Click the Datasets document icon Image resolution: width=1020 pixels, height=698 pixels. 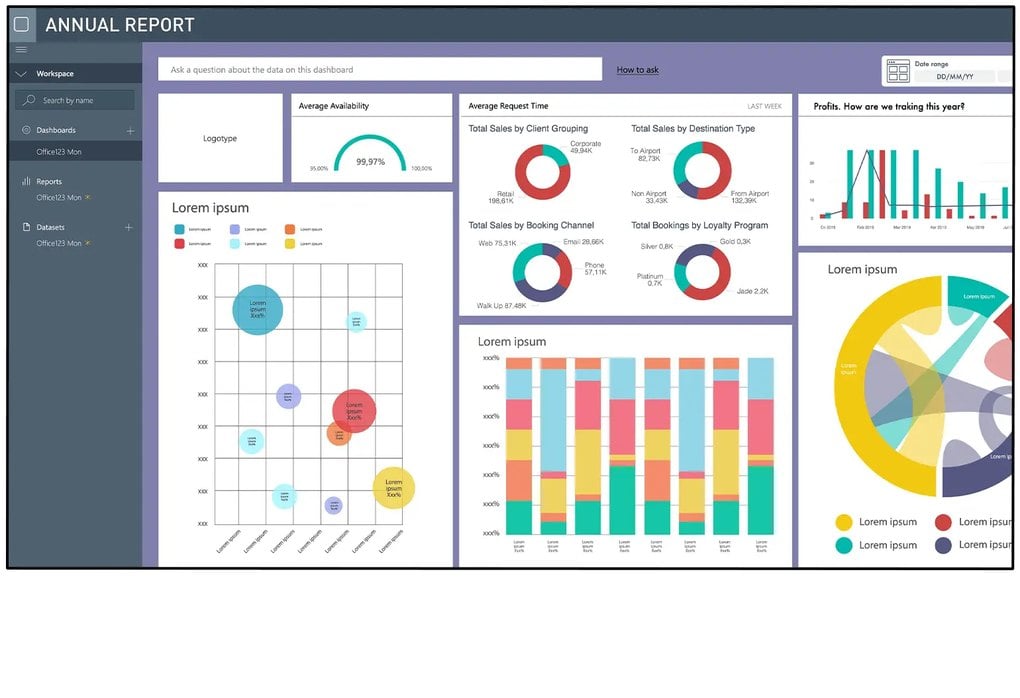(x=26, y=227)
